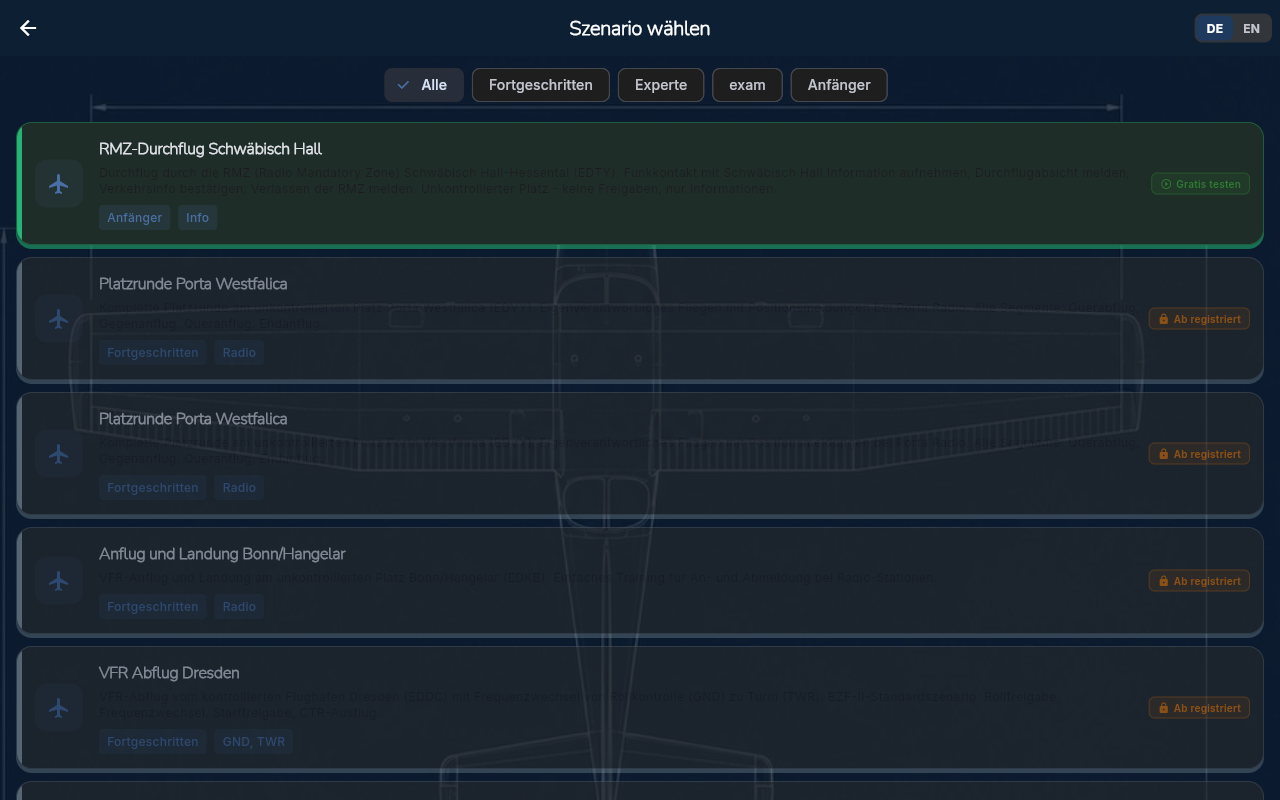Click Fortgeschritten tag on Bonn/Hangelar card
Viewport: 1280px width, 800px height.
(x=152, y=607)
